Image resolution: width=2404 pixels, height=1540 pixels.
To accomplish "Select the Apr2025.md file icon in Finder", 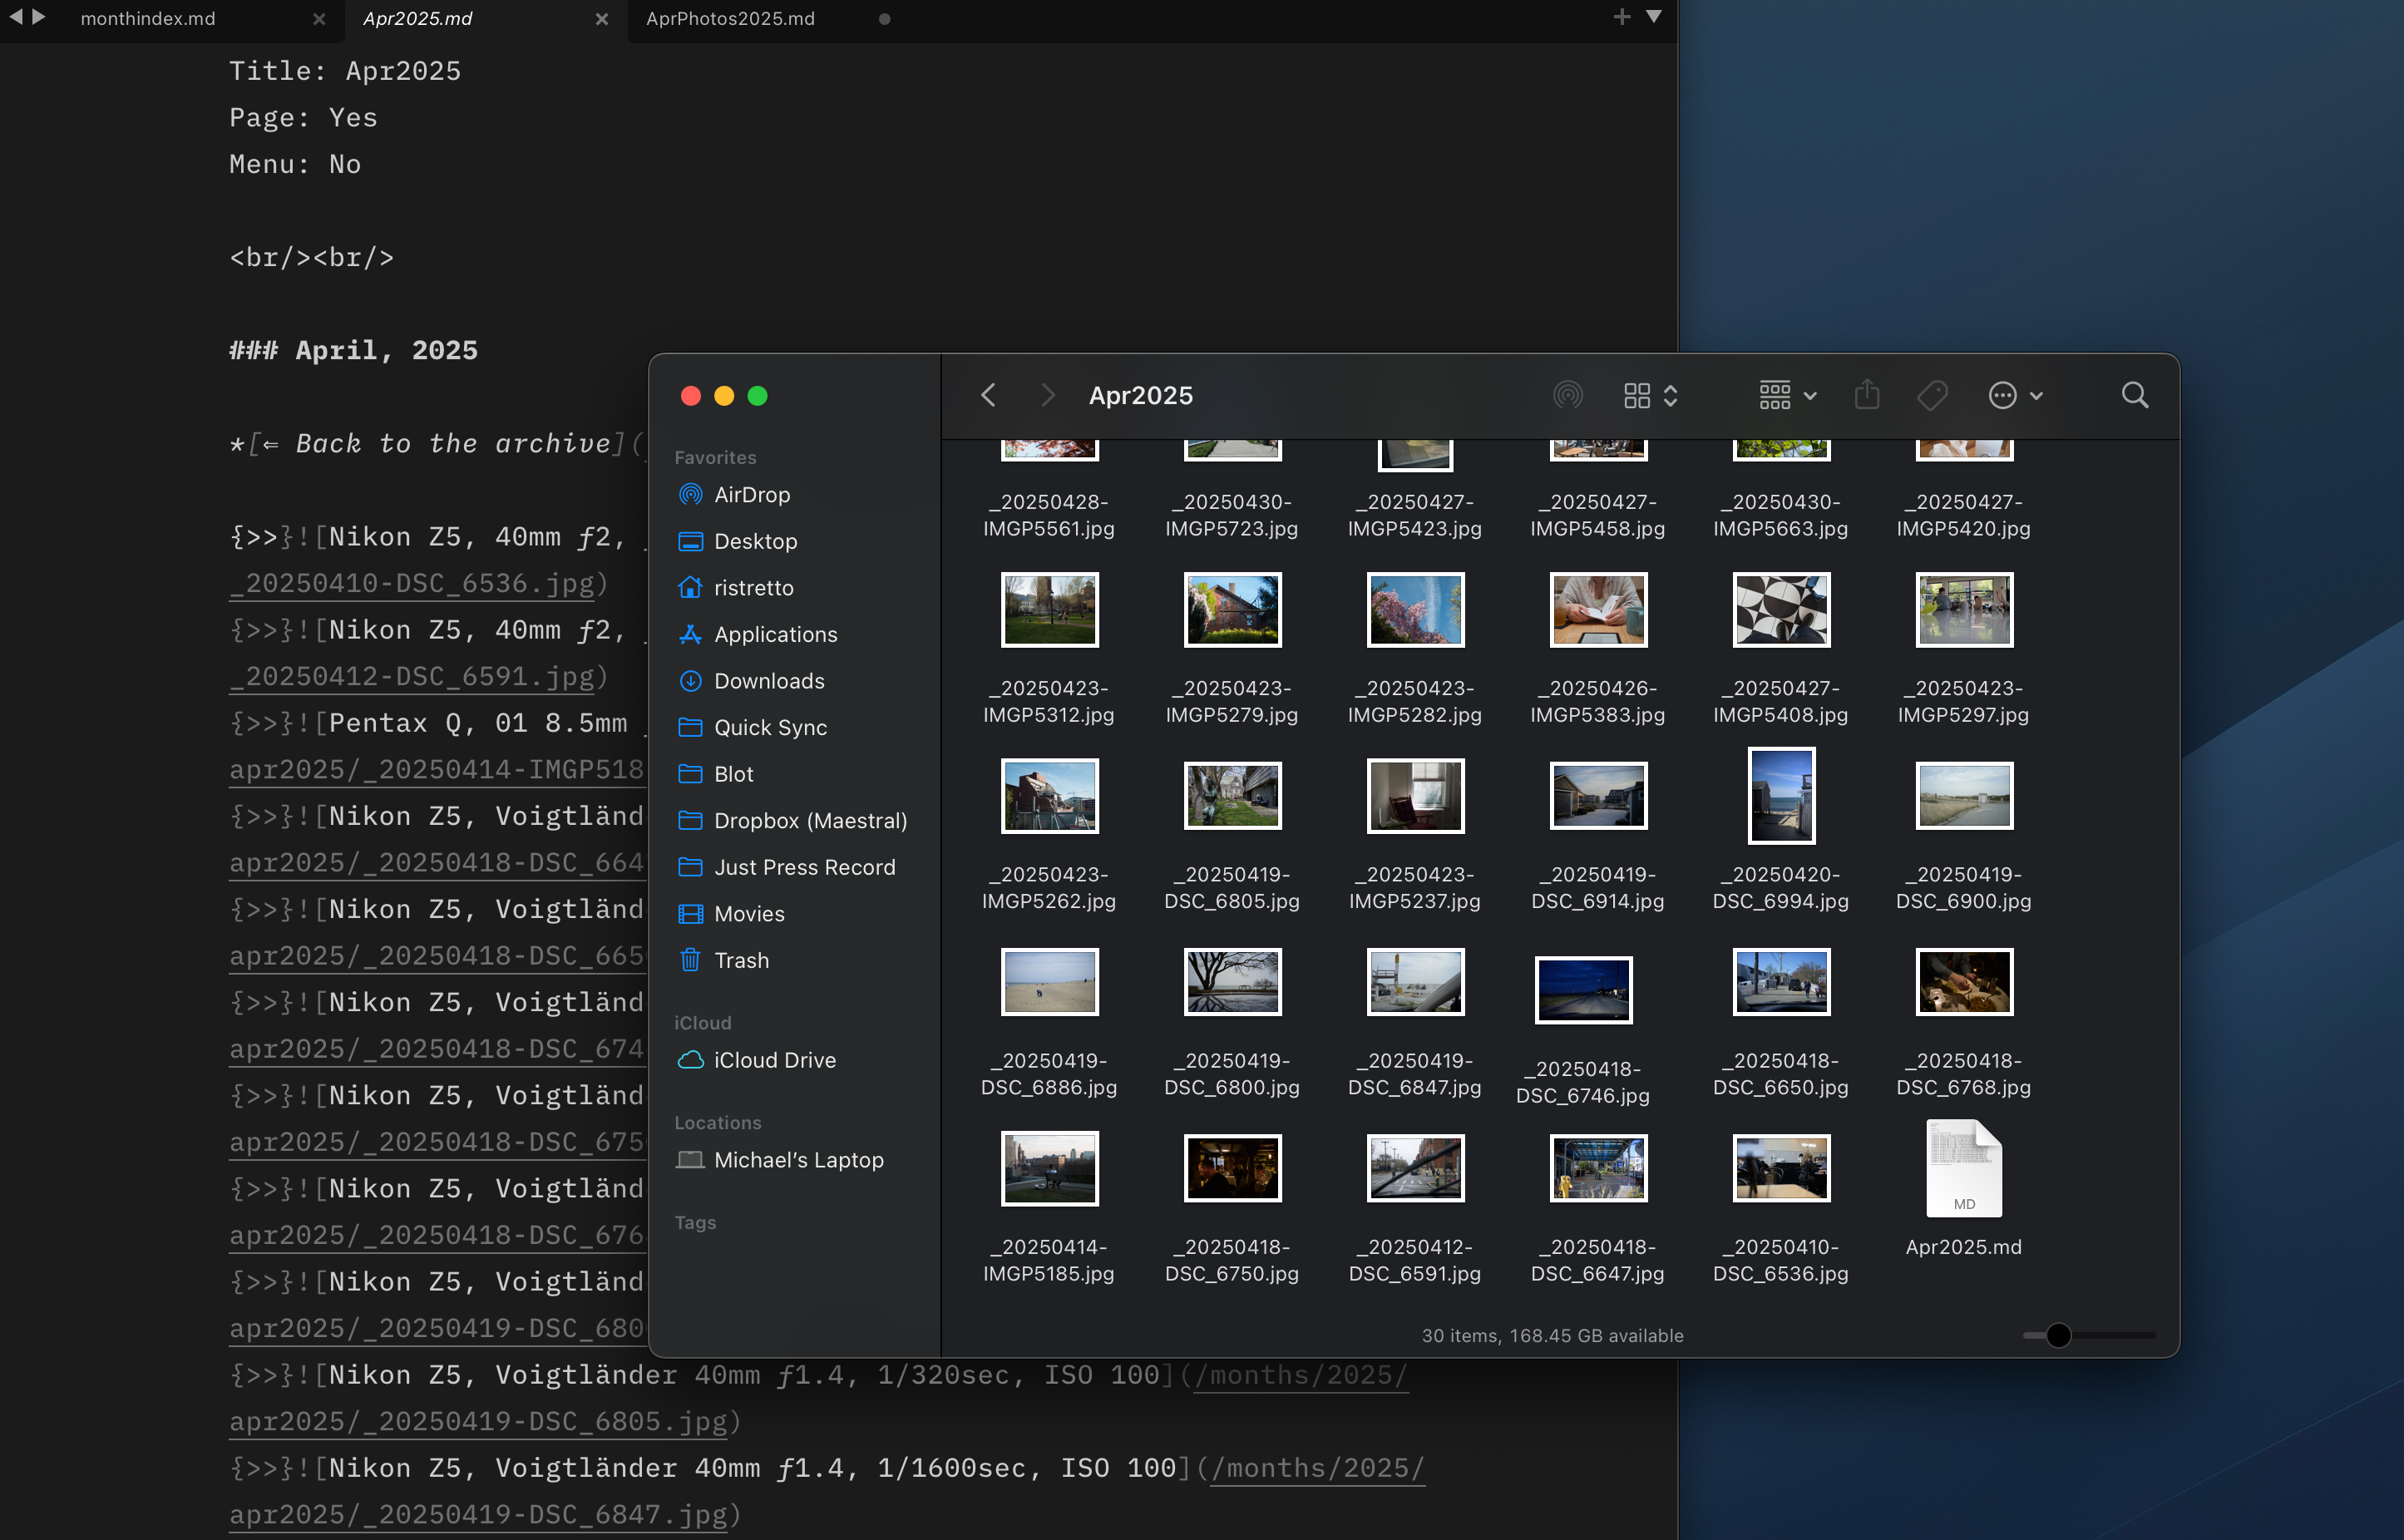I will coord(1963,1167).
